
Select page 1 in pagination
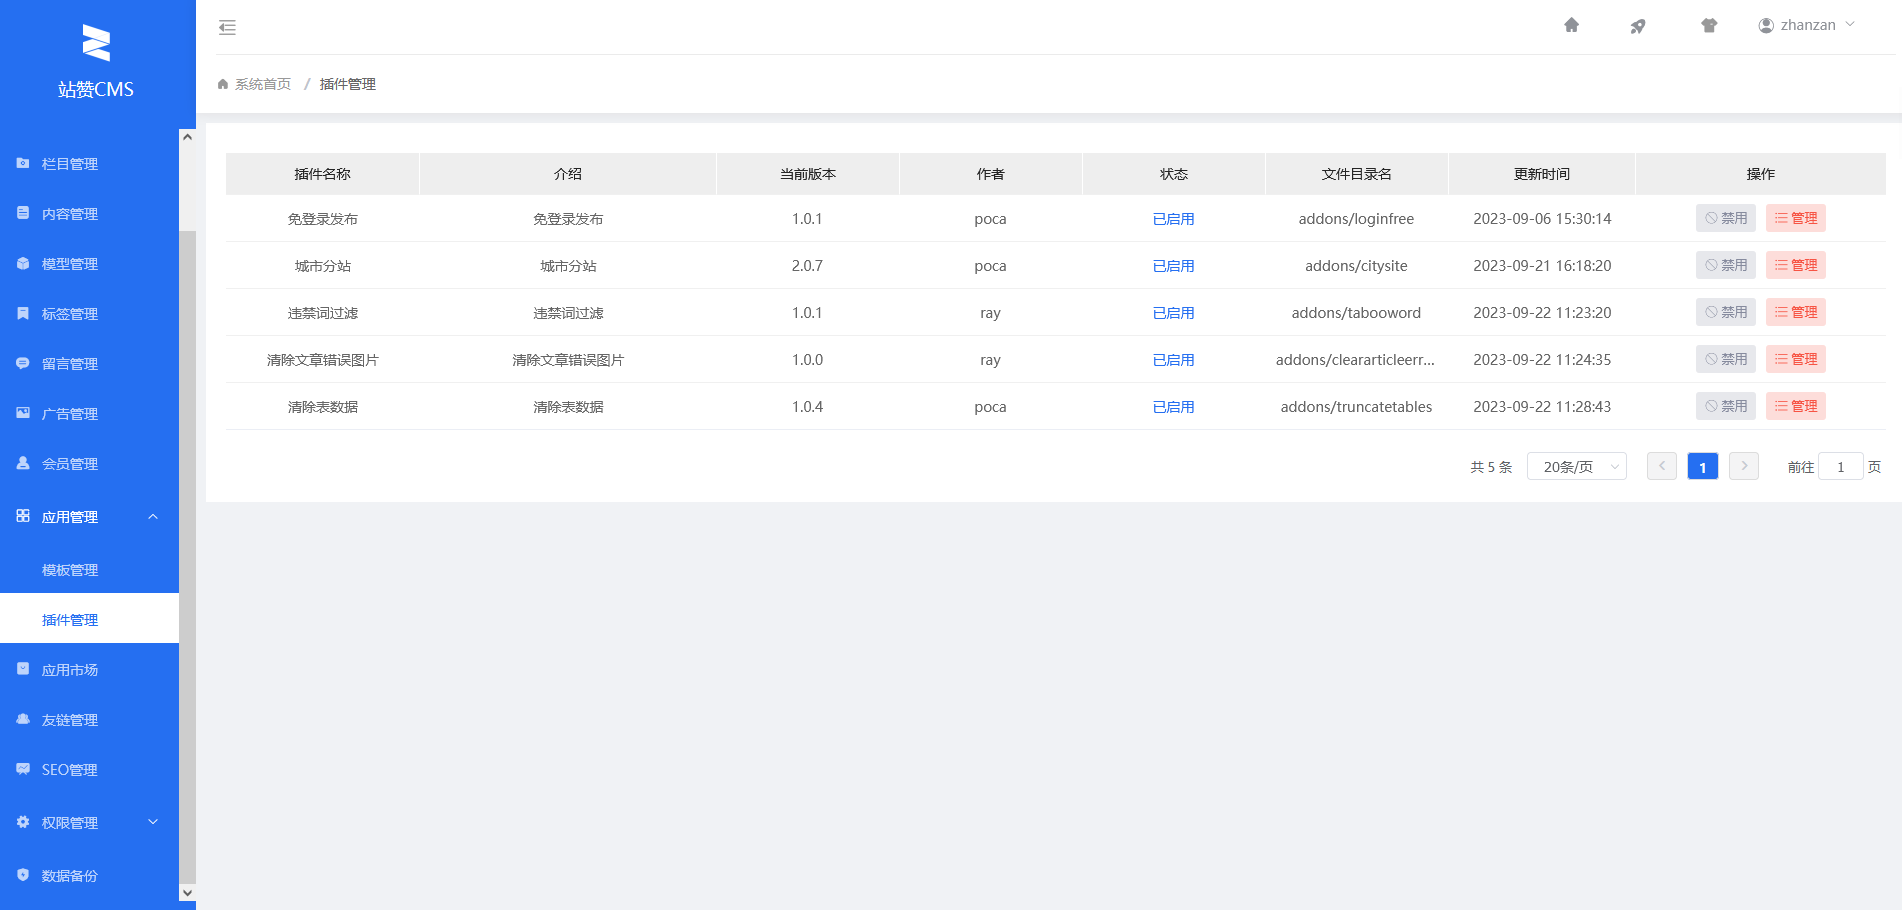click(1703, 466)
